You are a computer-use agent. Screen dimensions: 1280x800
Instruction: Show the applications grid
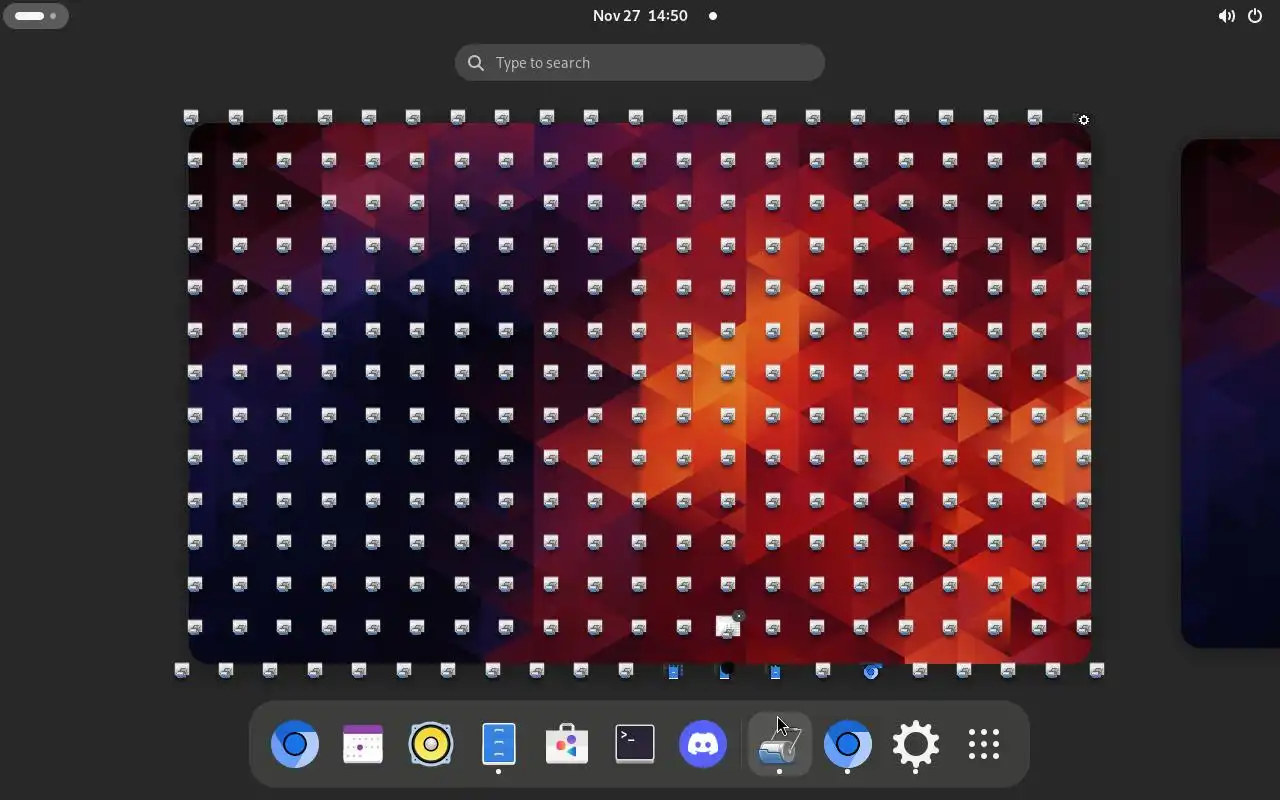click(984, 744)
